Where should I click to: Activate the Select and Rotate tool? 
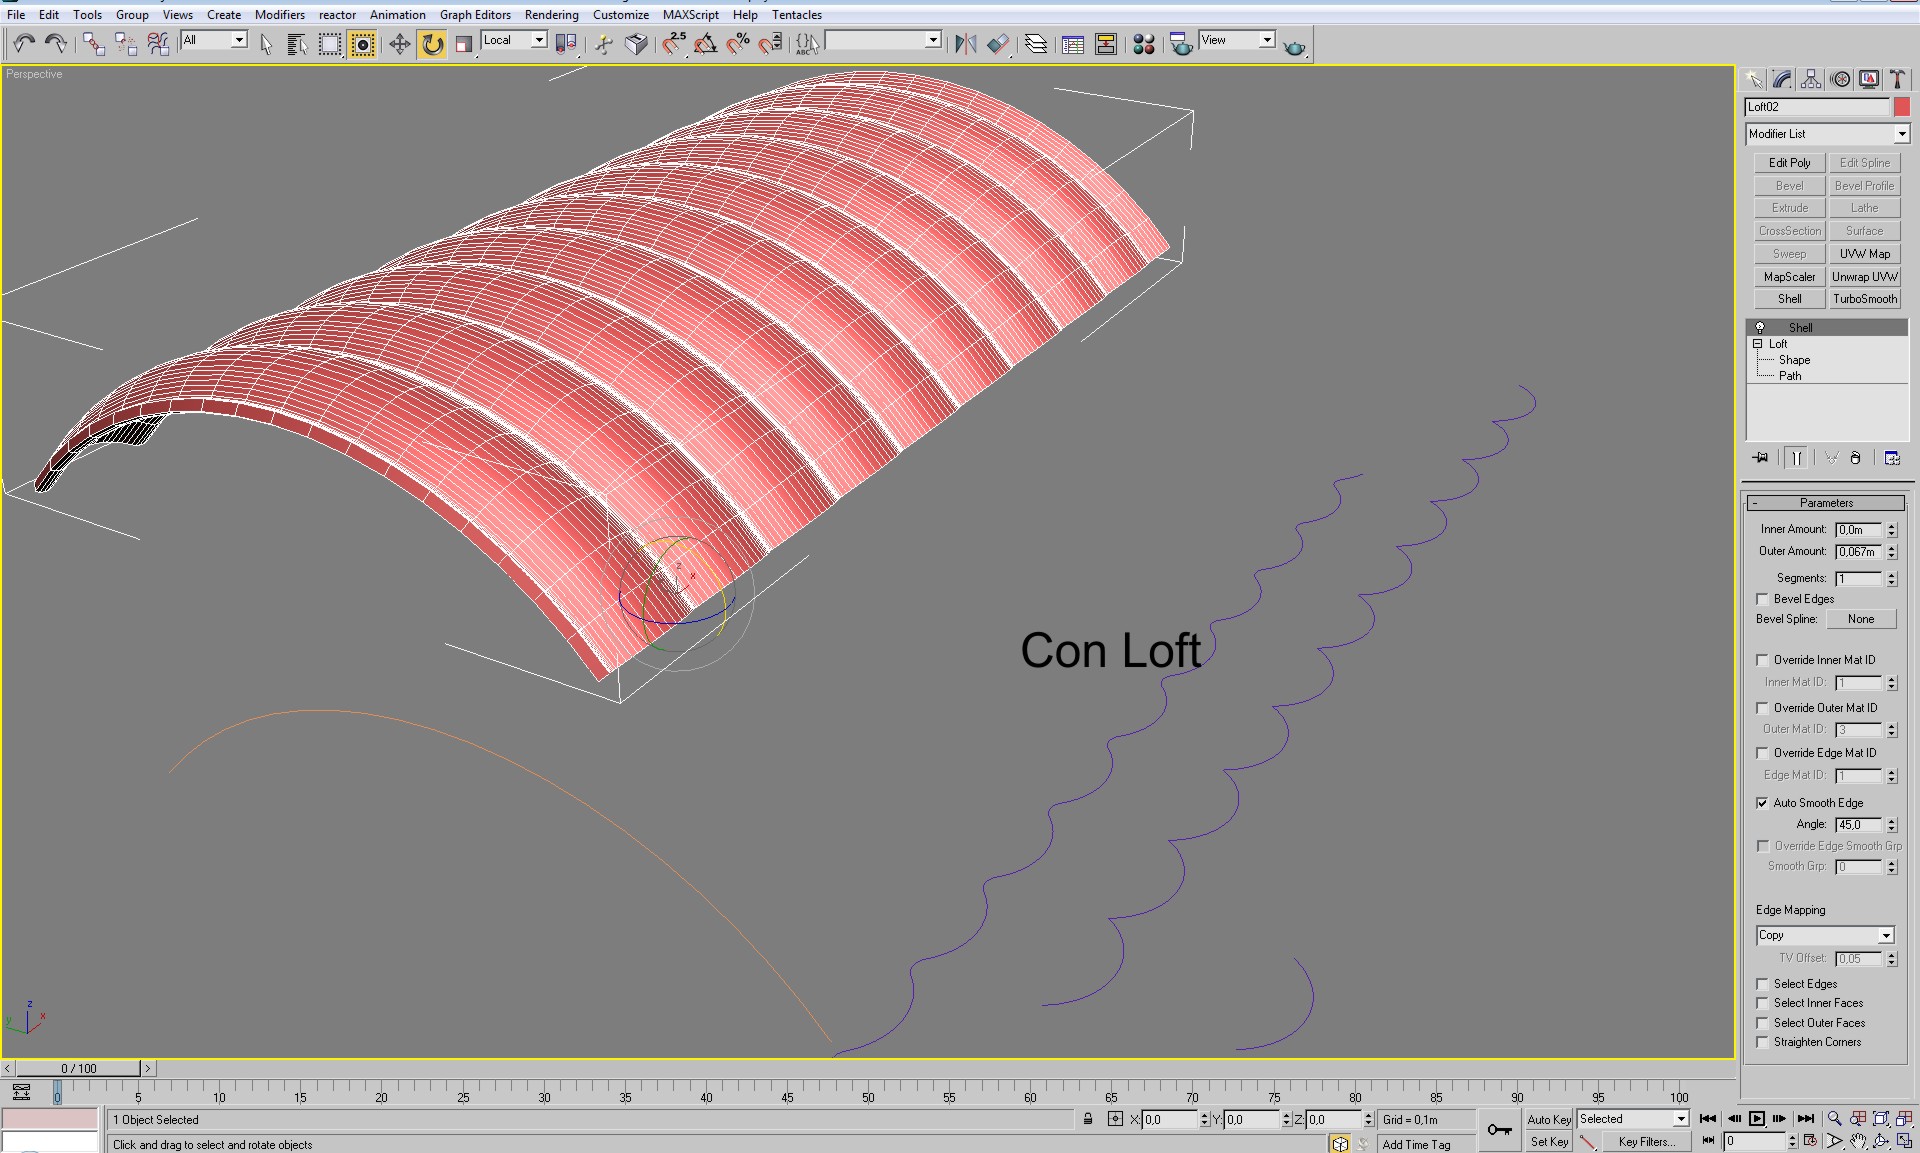pyautogui.click(x=432, y=44)
